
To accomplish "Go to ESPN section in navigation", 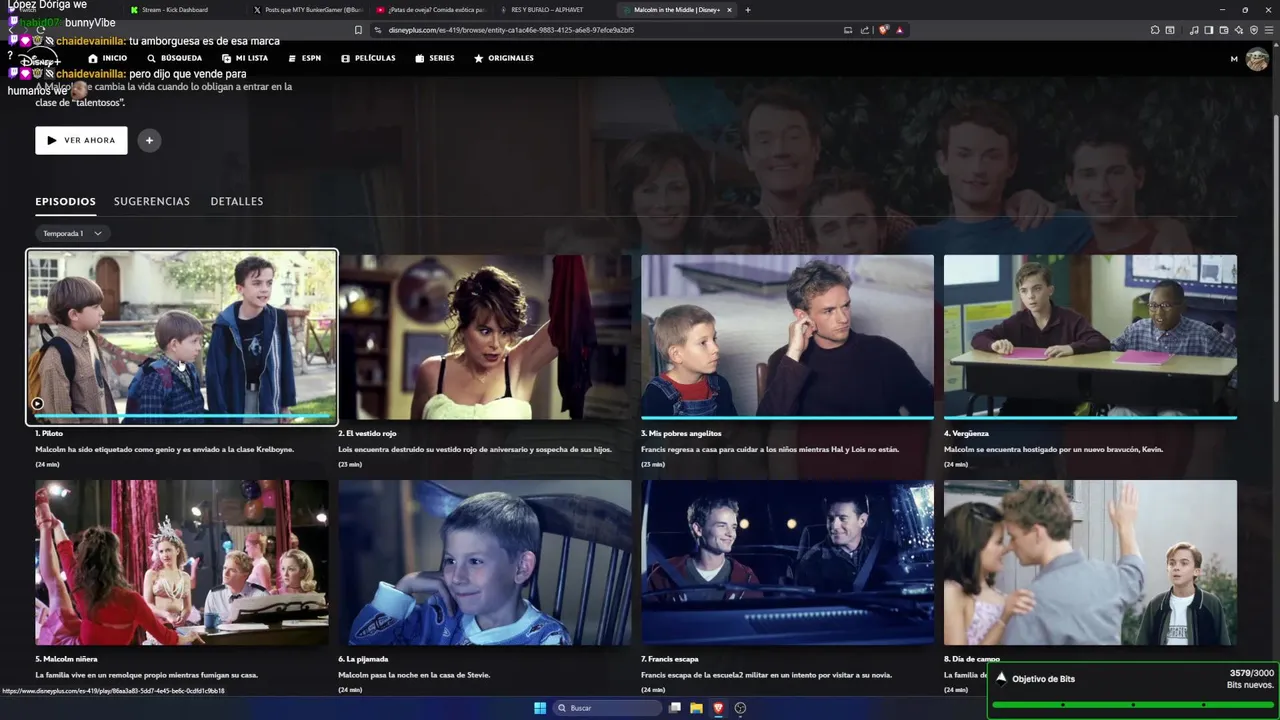I will point(304,58).
